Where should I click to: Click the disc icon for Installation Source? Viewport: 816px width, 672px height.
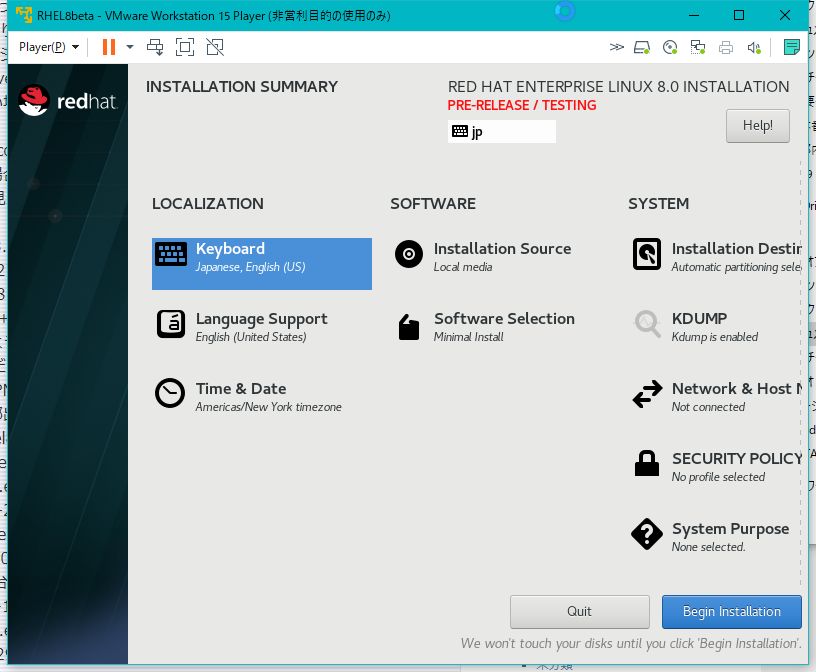(409, 254)
